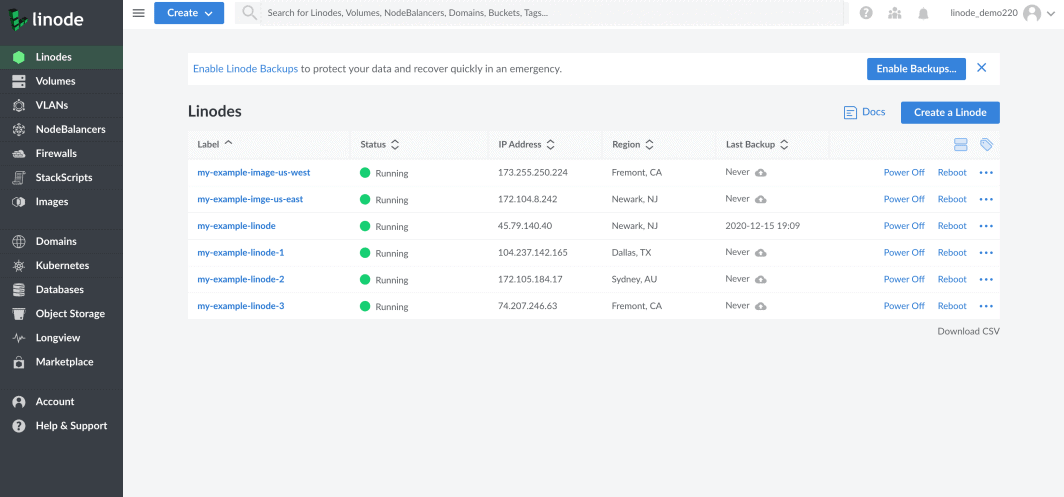The width and height of the screenshot is (1064, 497).
Task: Sort Linodes by Region column
Action: [x=633, y=145]
